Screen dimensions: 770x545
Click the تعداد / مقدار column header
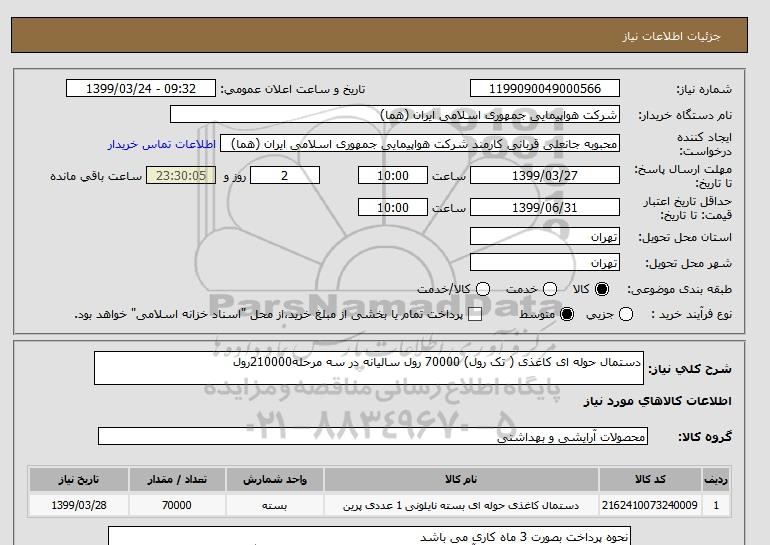click(177, 480)
